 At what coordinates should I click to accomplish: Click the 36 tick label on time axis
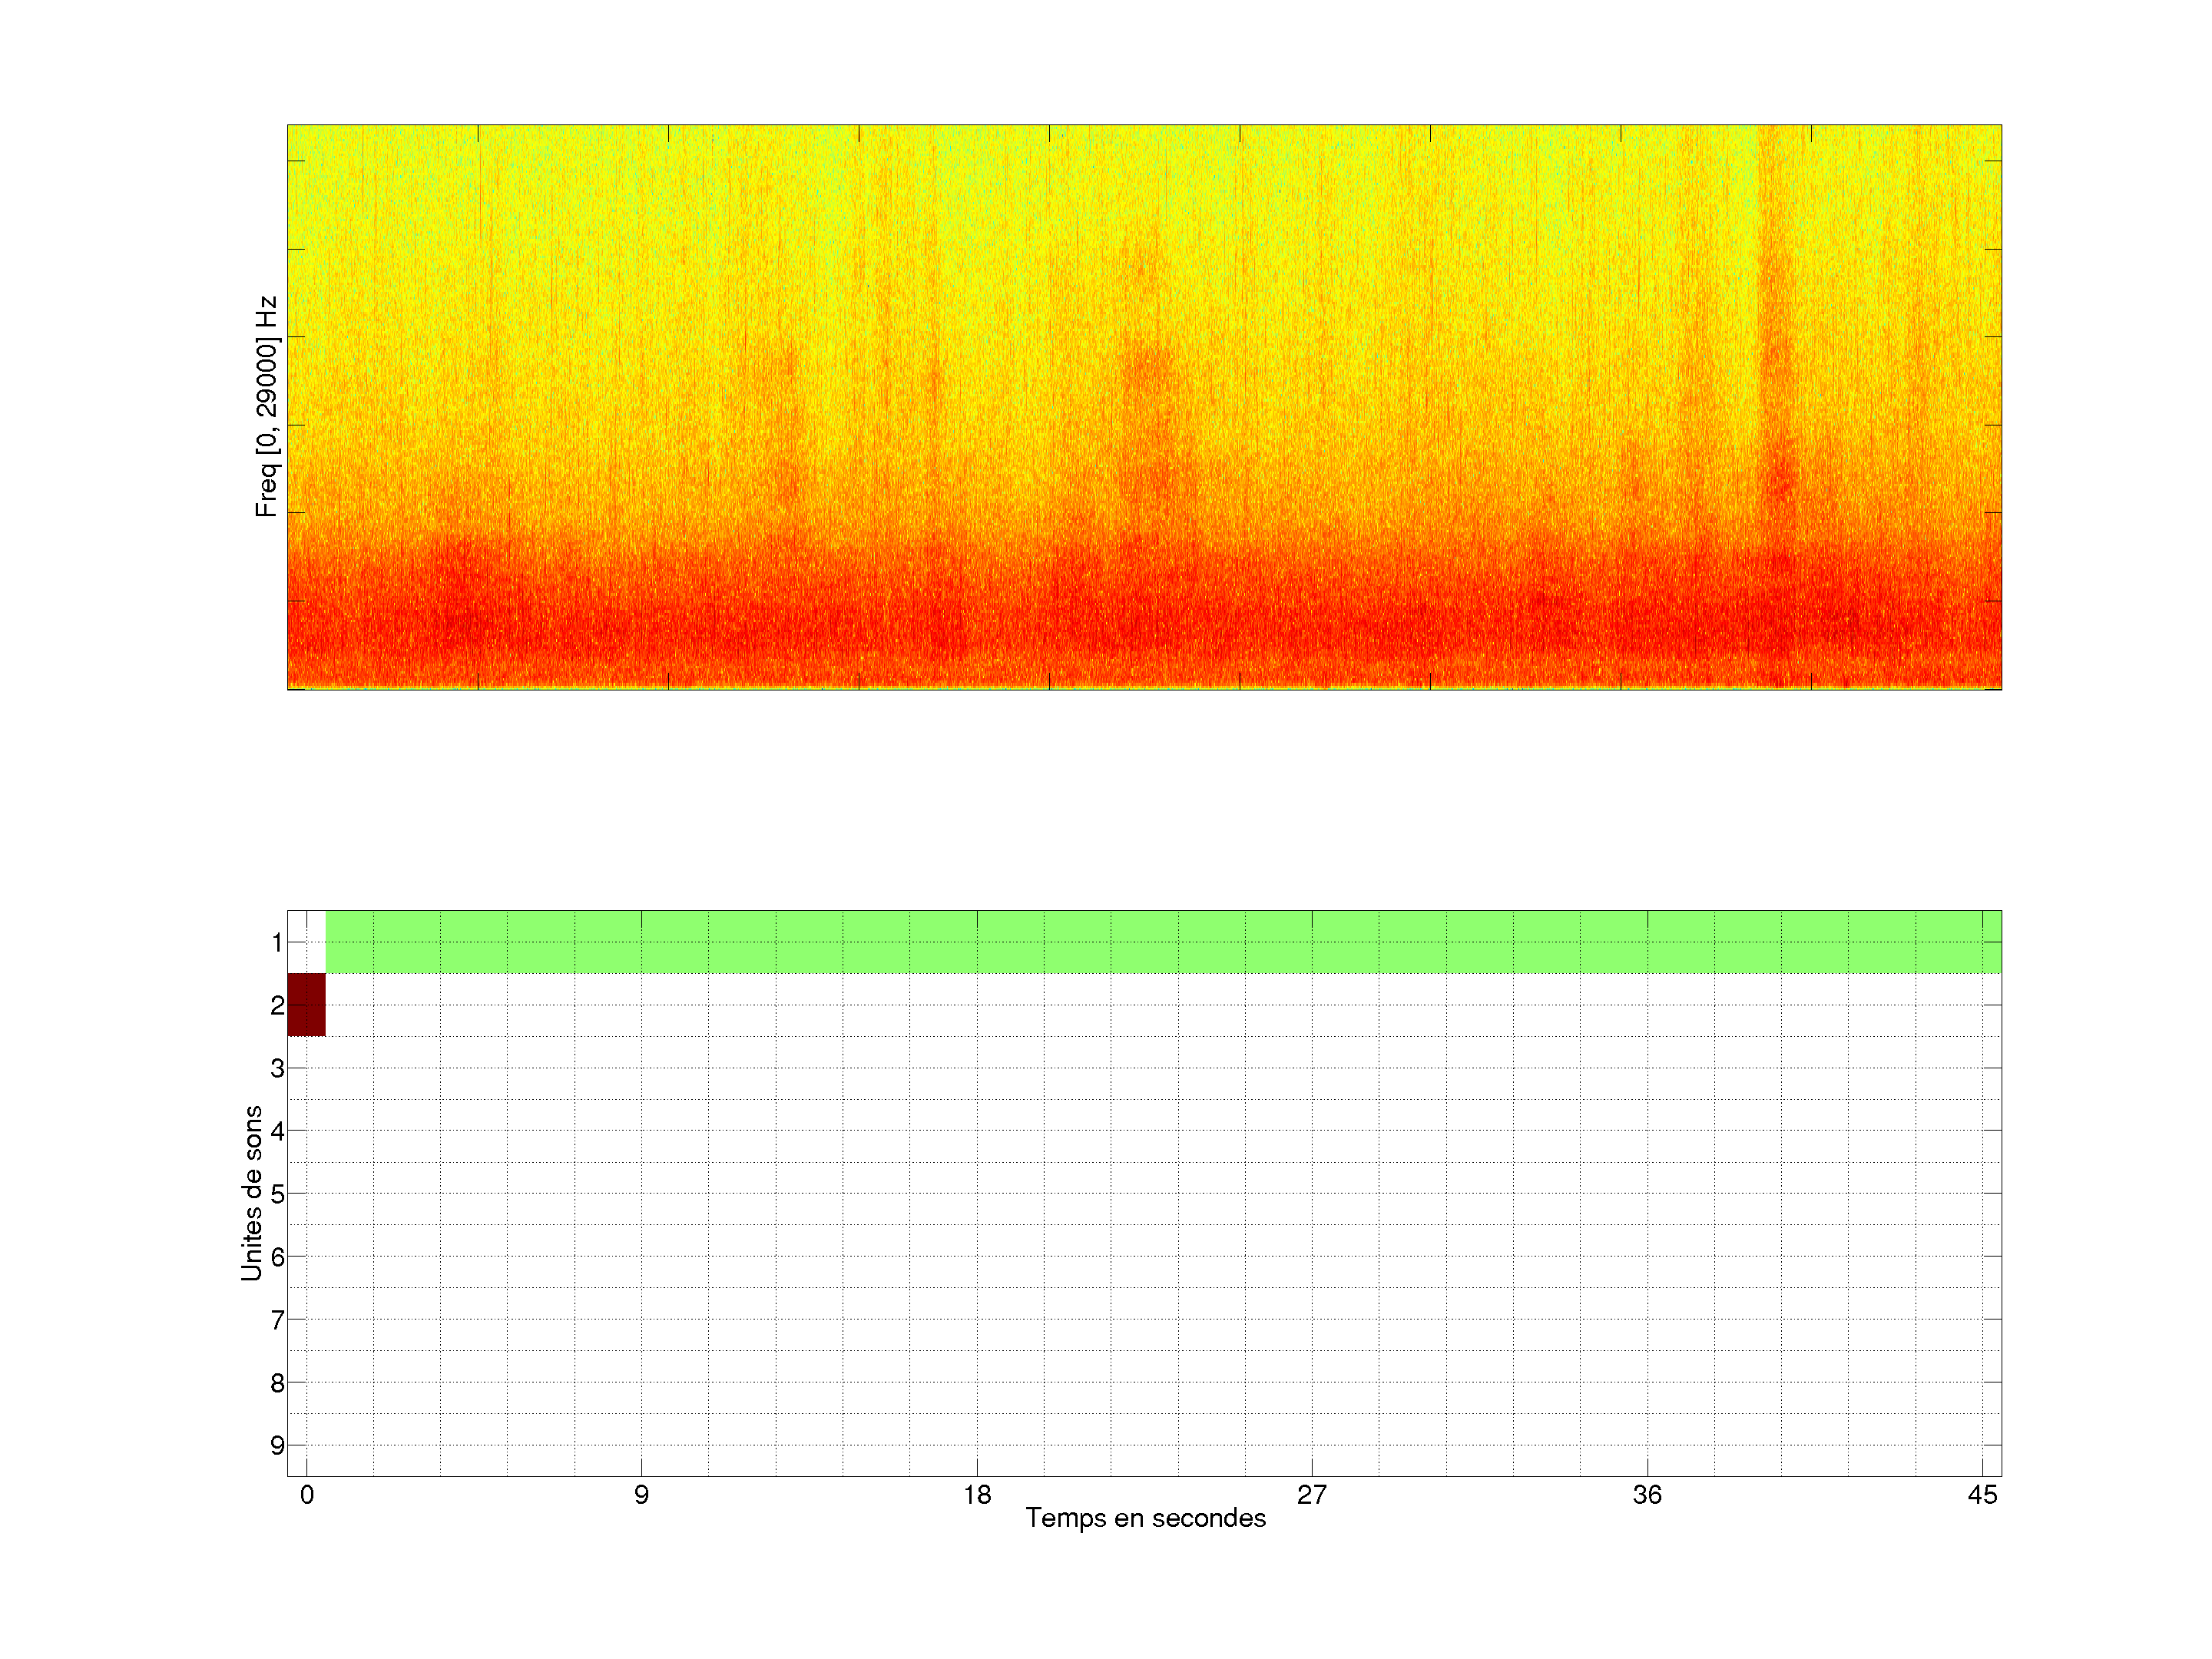coord(1647,1495)
